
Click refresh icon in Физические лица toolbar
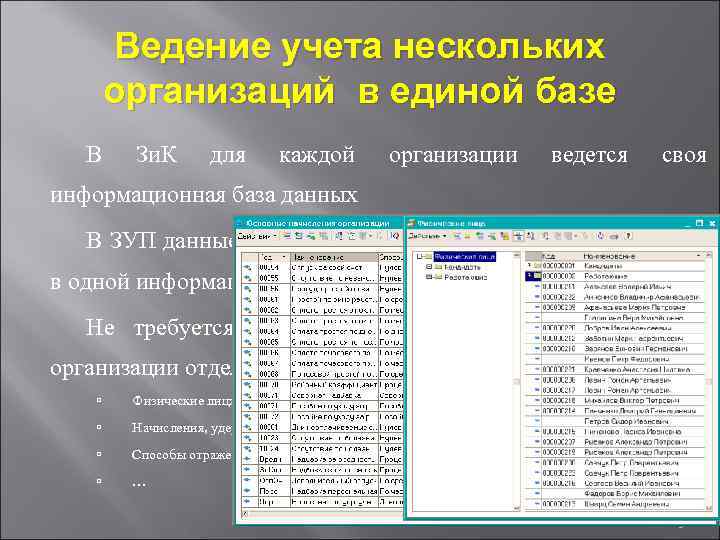(x=601, y=236)
